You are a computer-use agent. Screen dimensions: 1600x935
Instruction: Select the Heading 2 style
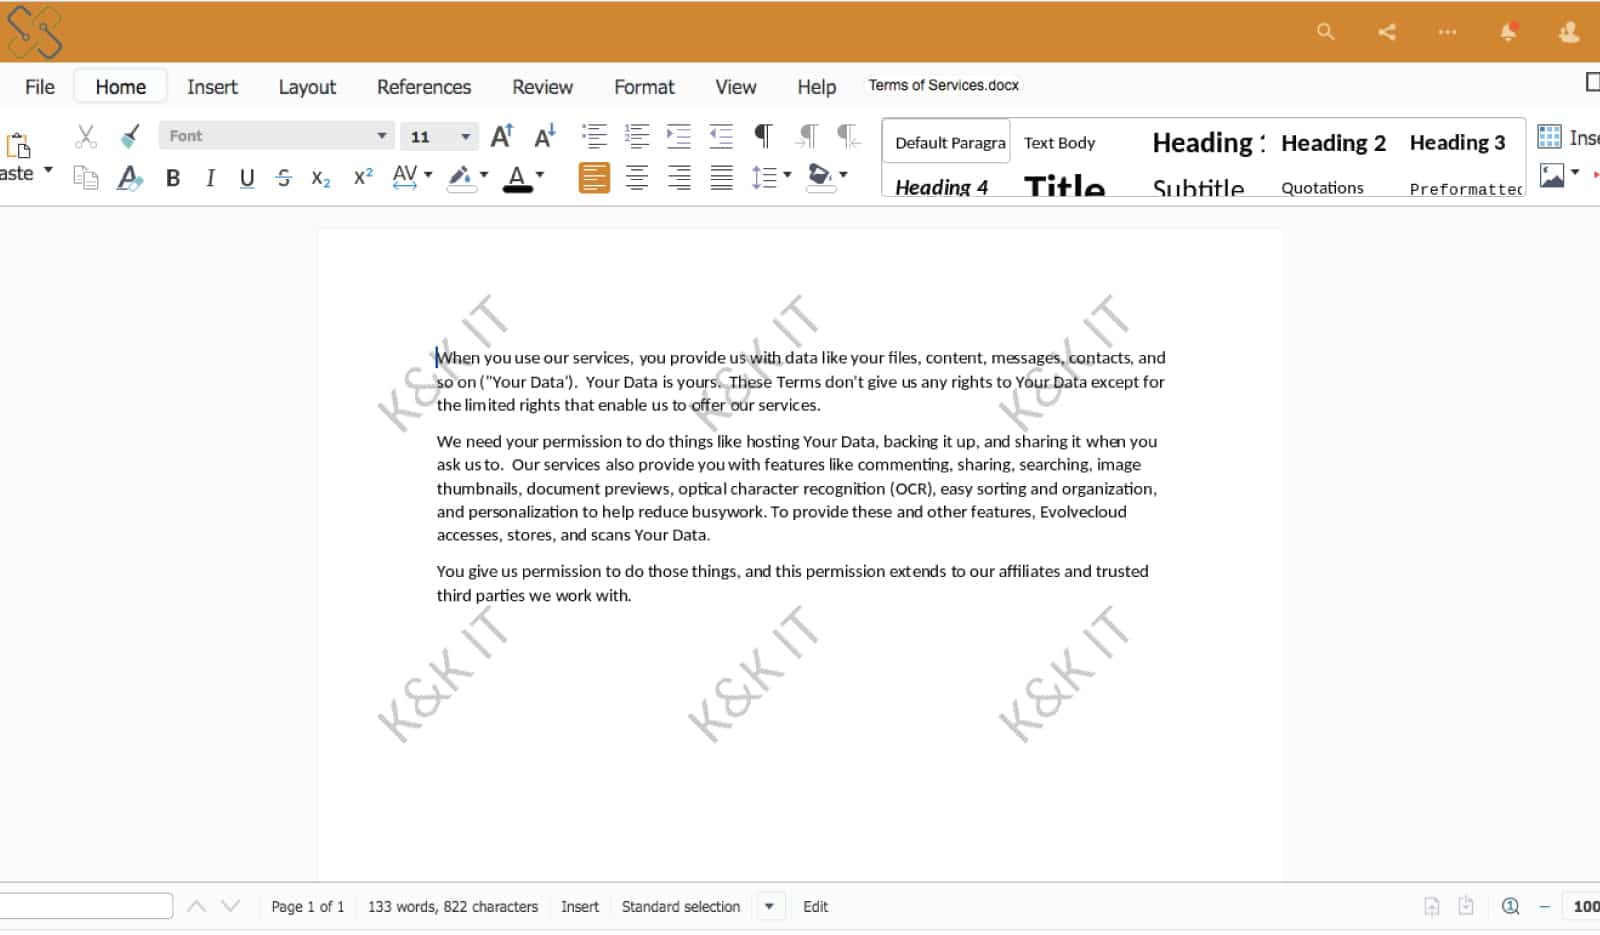(x=1333, y=142)
